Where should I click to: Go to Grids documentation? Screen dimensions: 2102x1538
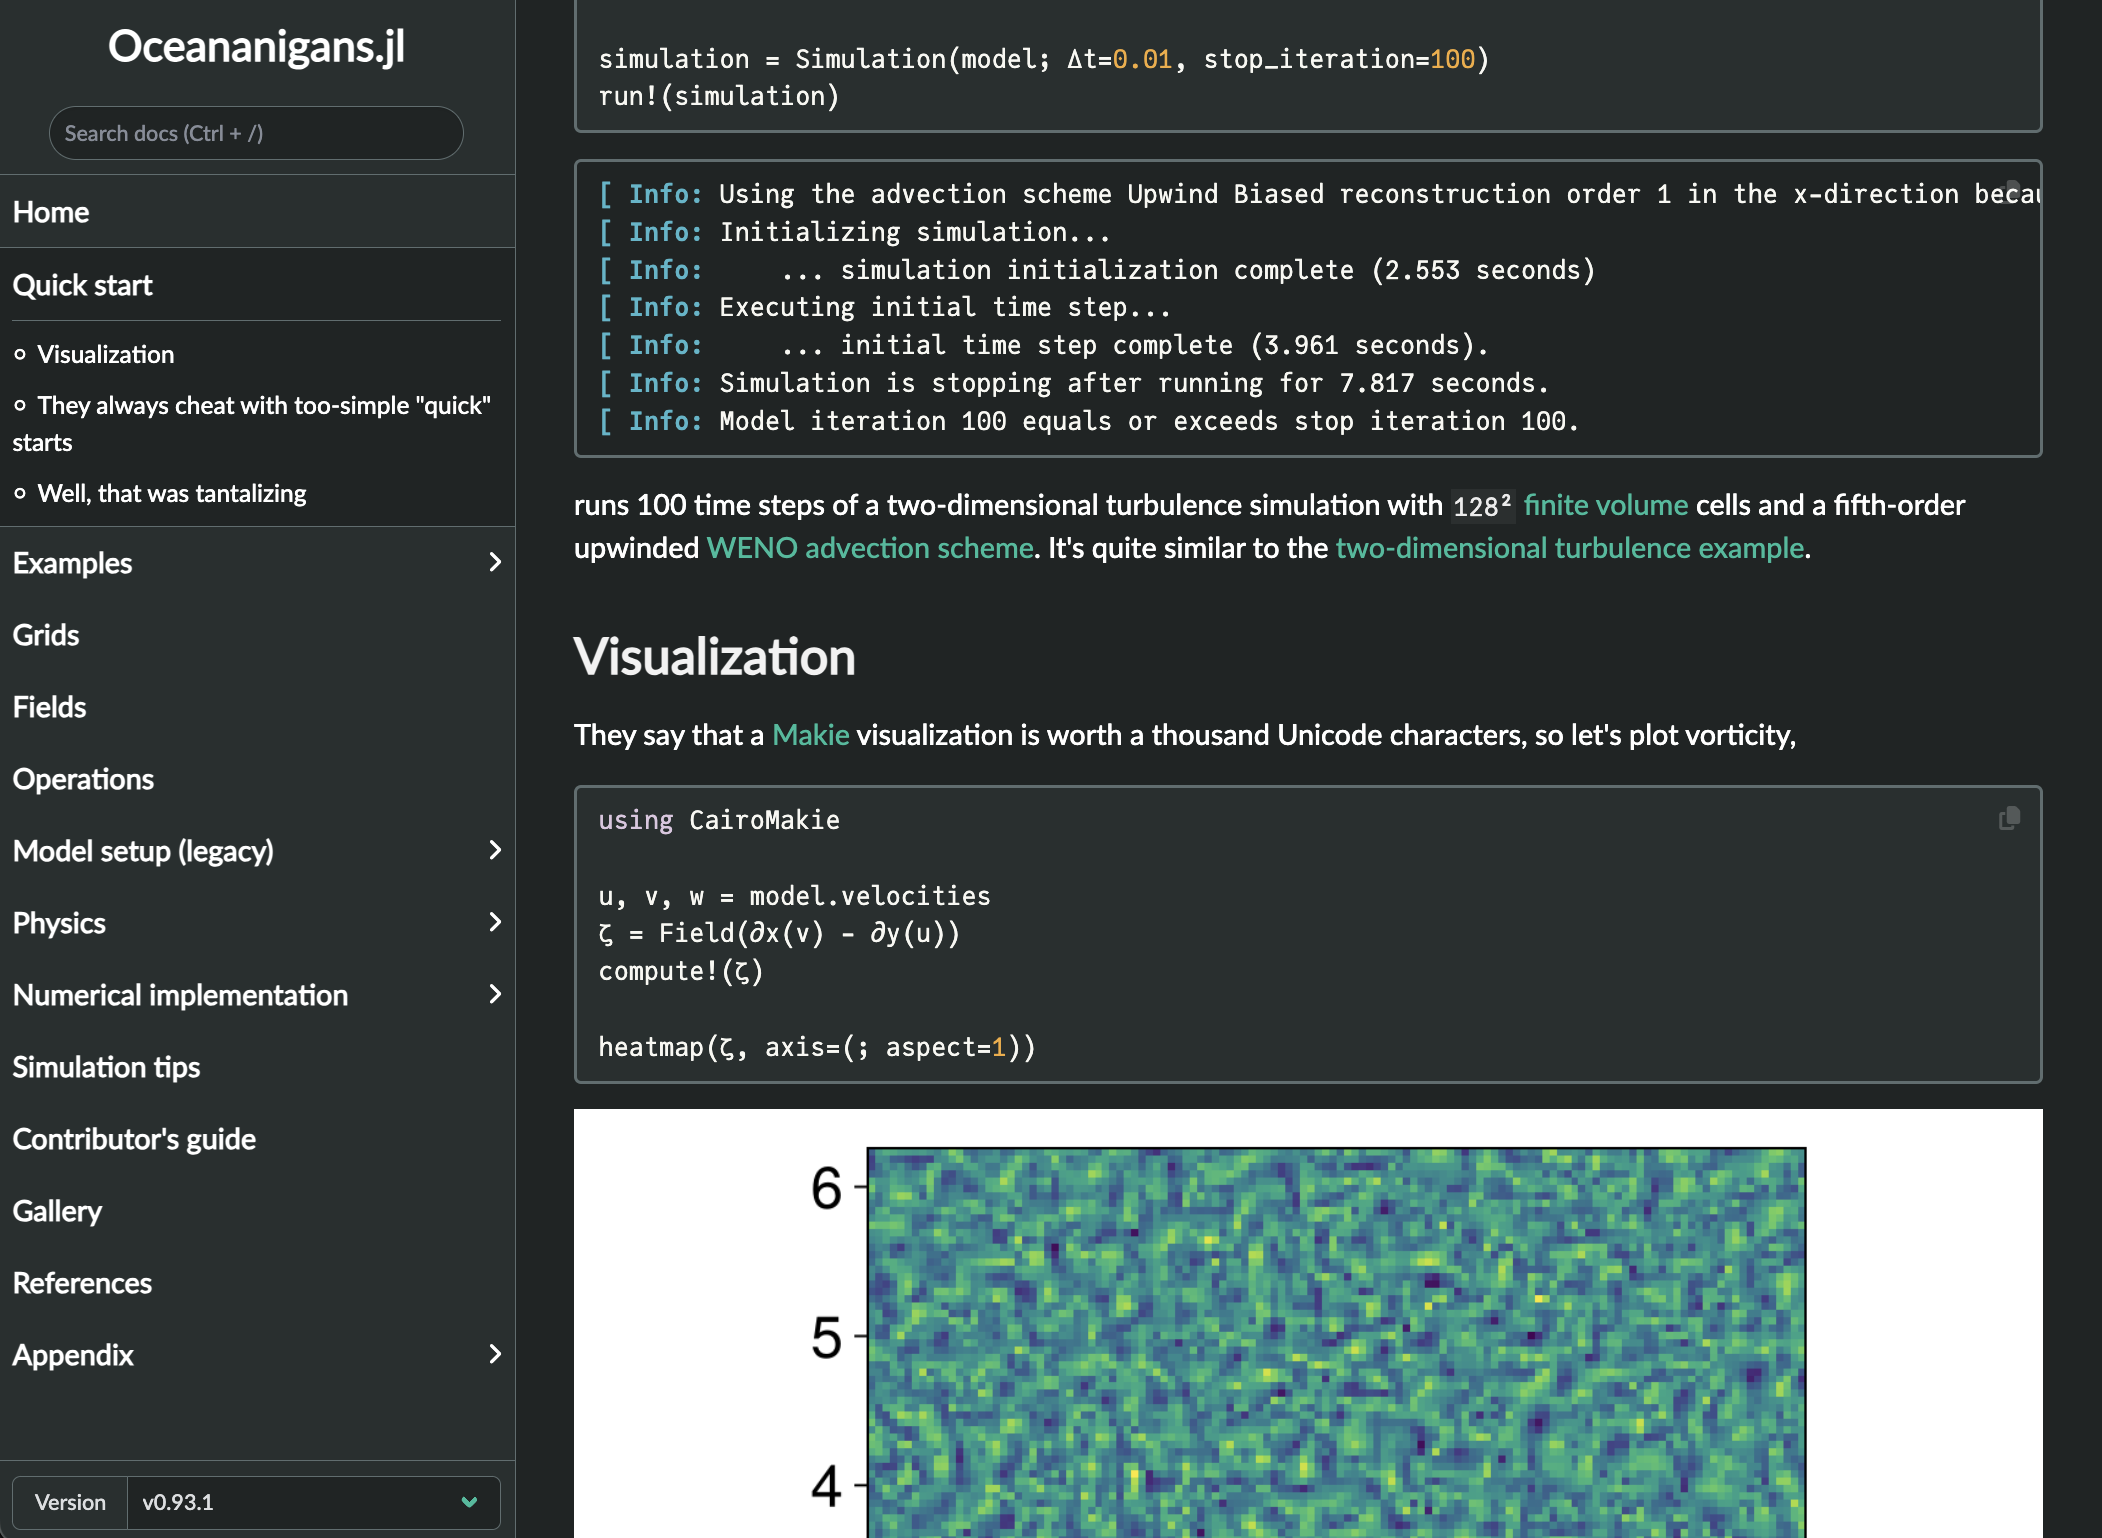(46, 635)
